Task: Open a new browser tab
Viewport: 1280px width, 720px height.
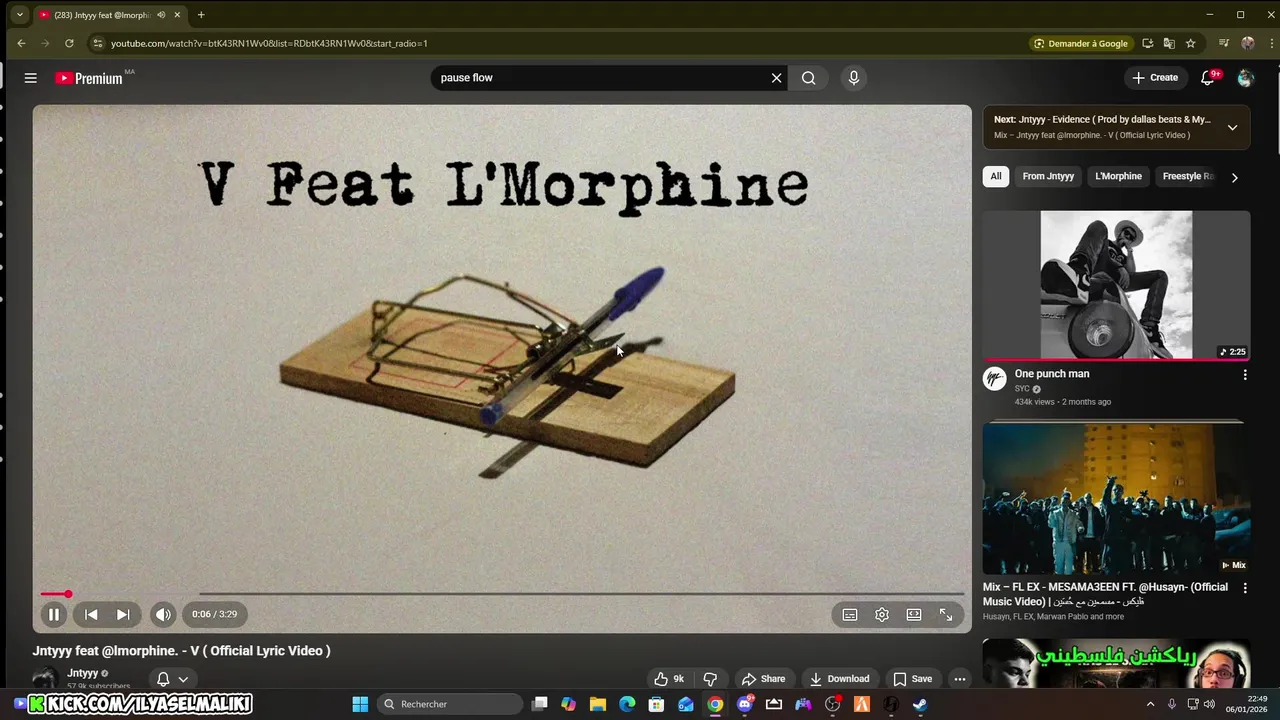Action: [x=201, y=15]
